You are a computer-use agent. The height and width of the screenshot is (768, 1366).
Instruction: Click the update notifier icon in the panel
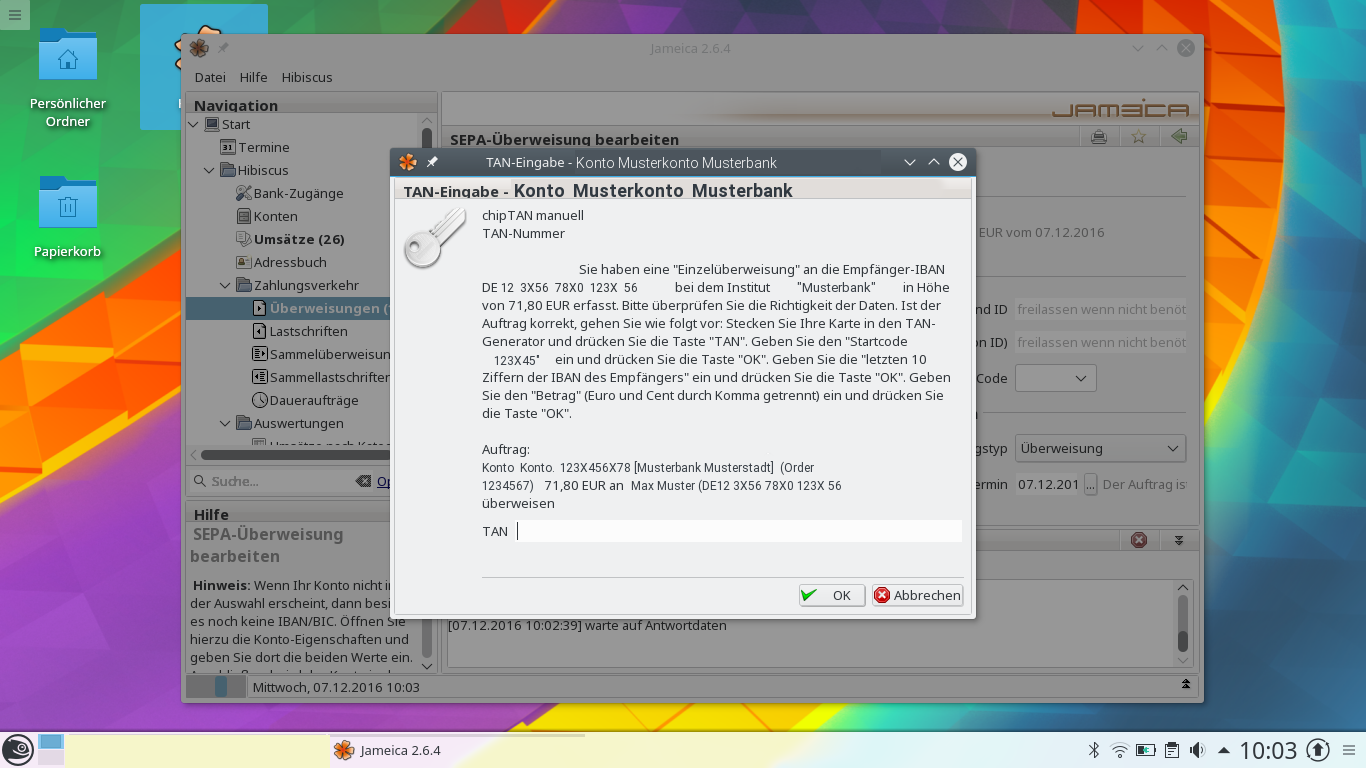(1318, 750)
